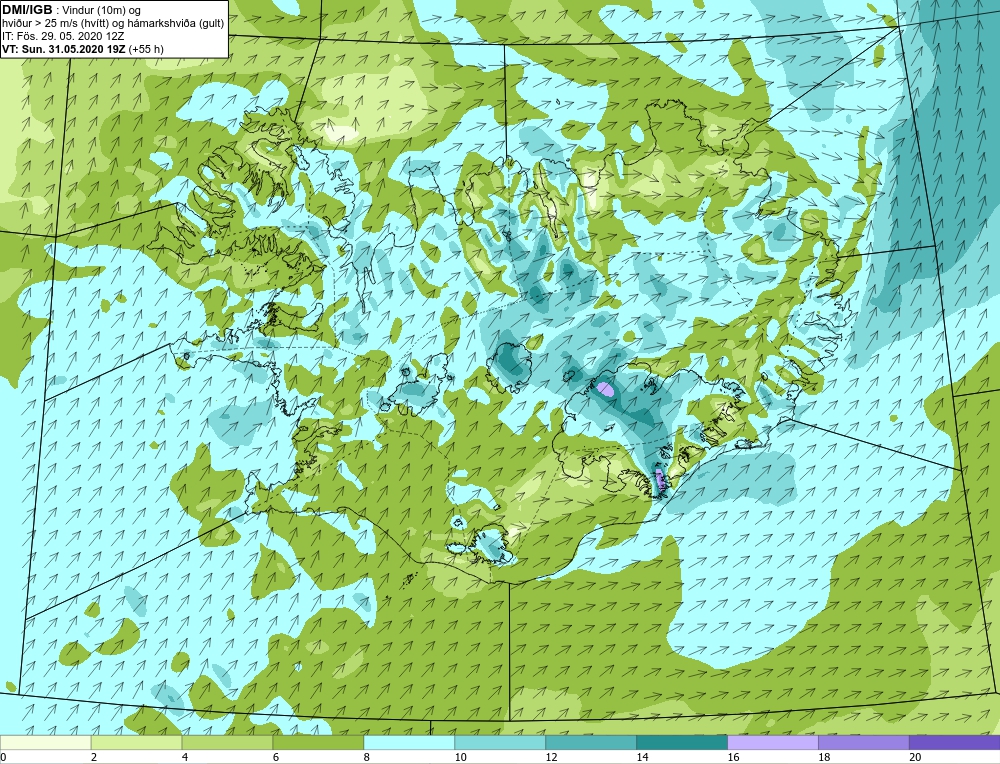Pick the above 20 m/s dark violet swatch

point(955,743)
